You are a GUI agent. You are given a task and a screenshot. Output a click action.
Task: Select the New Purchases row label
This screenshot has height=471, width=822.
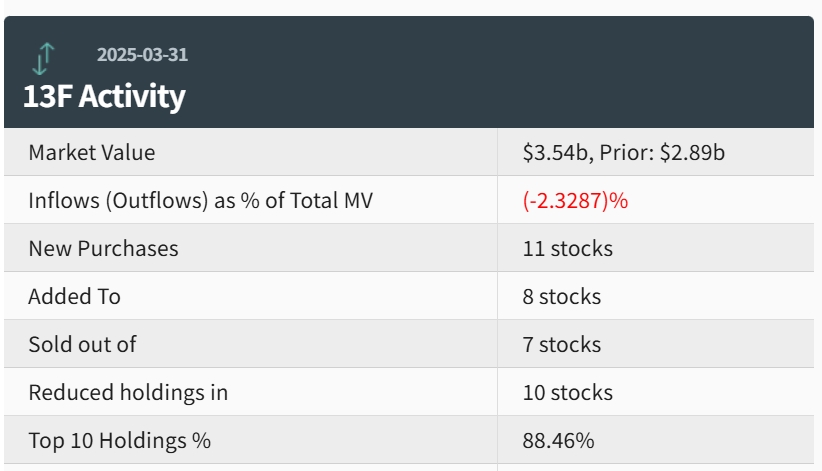tap(103, 248)
